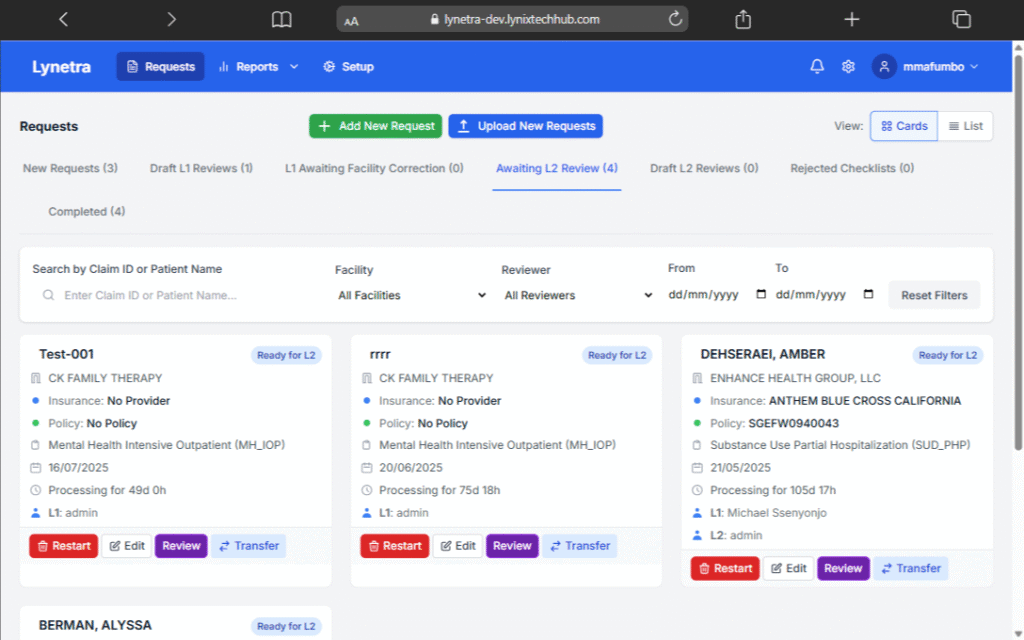
Task: Click the To date calendar picker icon
Action: 868,295
